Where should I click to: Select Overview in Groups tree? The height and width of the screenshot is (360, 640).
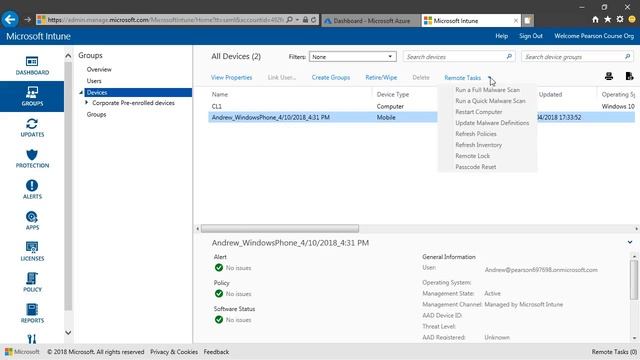pyautogui.click(x=99, y=69)
